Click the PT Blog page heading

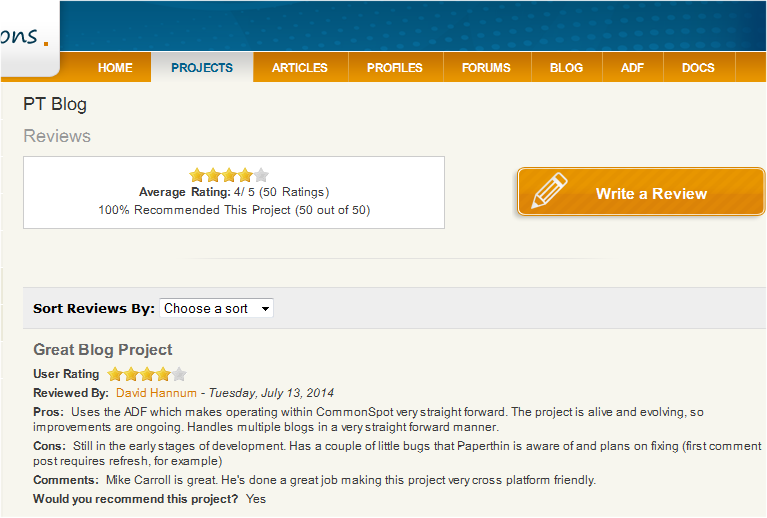55,104
